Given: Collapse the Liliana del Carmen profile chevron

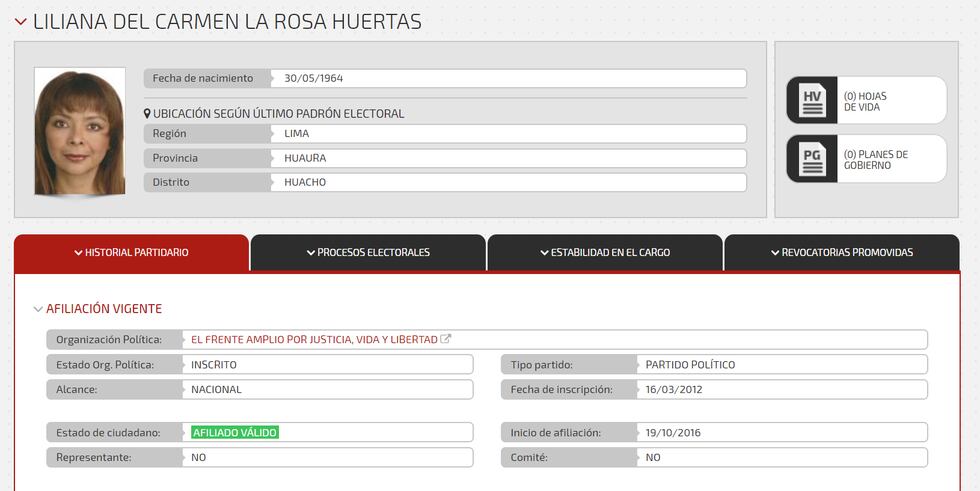Looking at the screenshot, I should pos(20,22).
